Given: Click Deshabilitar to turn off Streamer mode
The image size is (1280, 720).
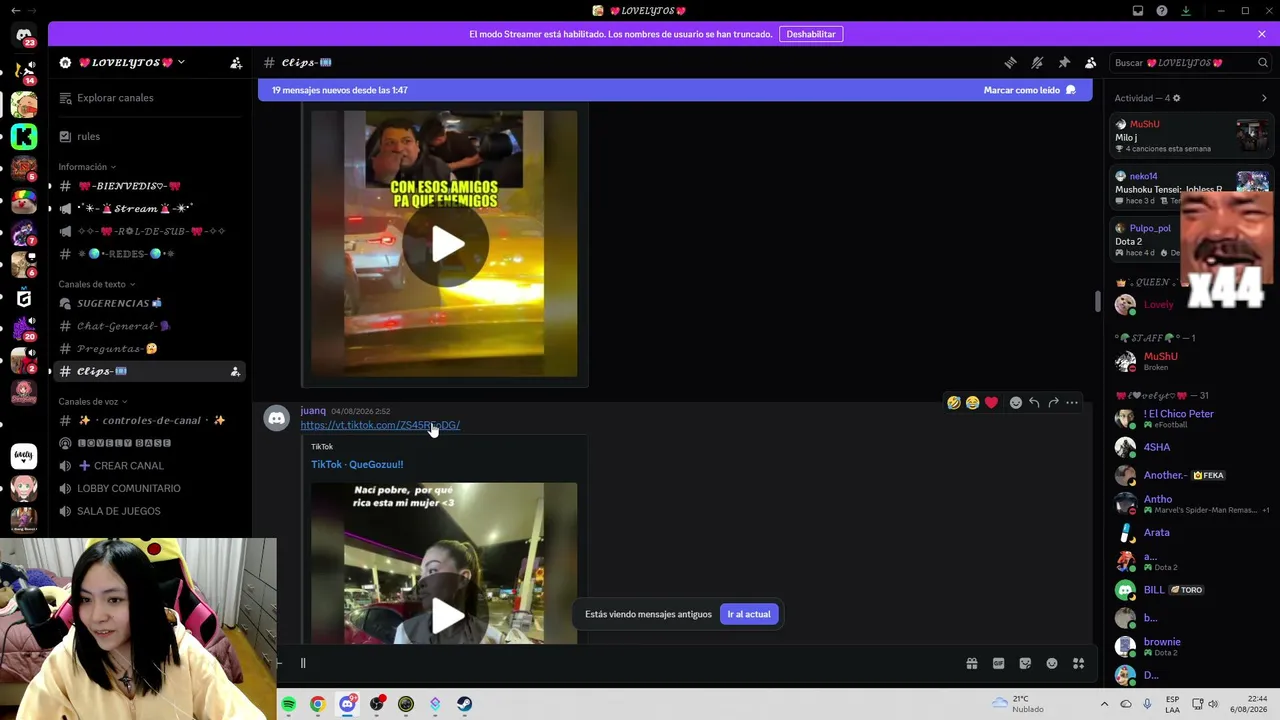Looking at the screenshot, I should 811,34.
